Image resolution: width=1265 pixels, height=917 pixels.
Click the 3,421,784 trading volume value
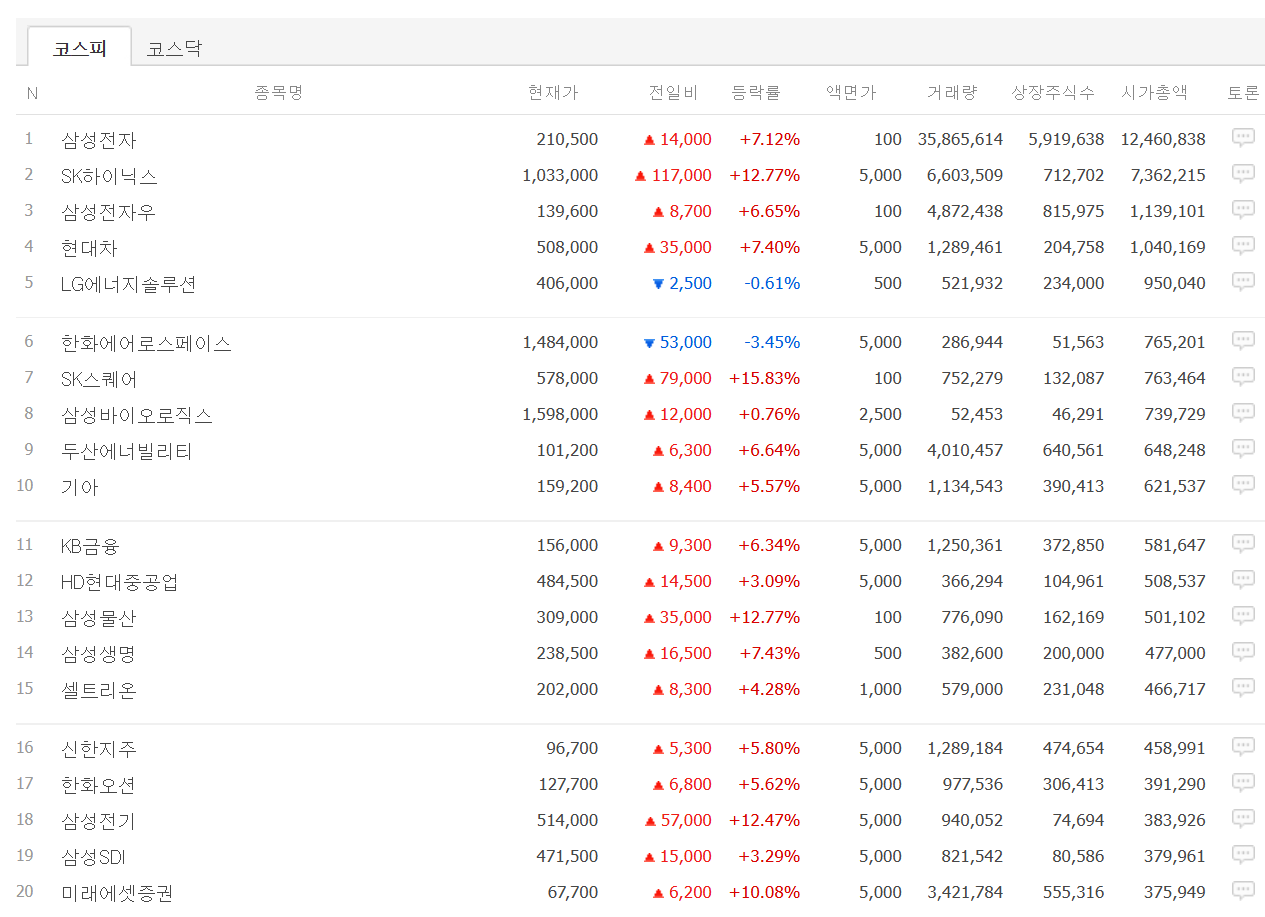pyautogui.click(x=965, y=892)
